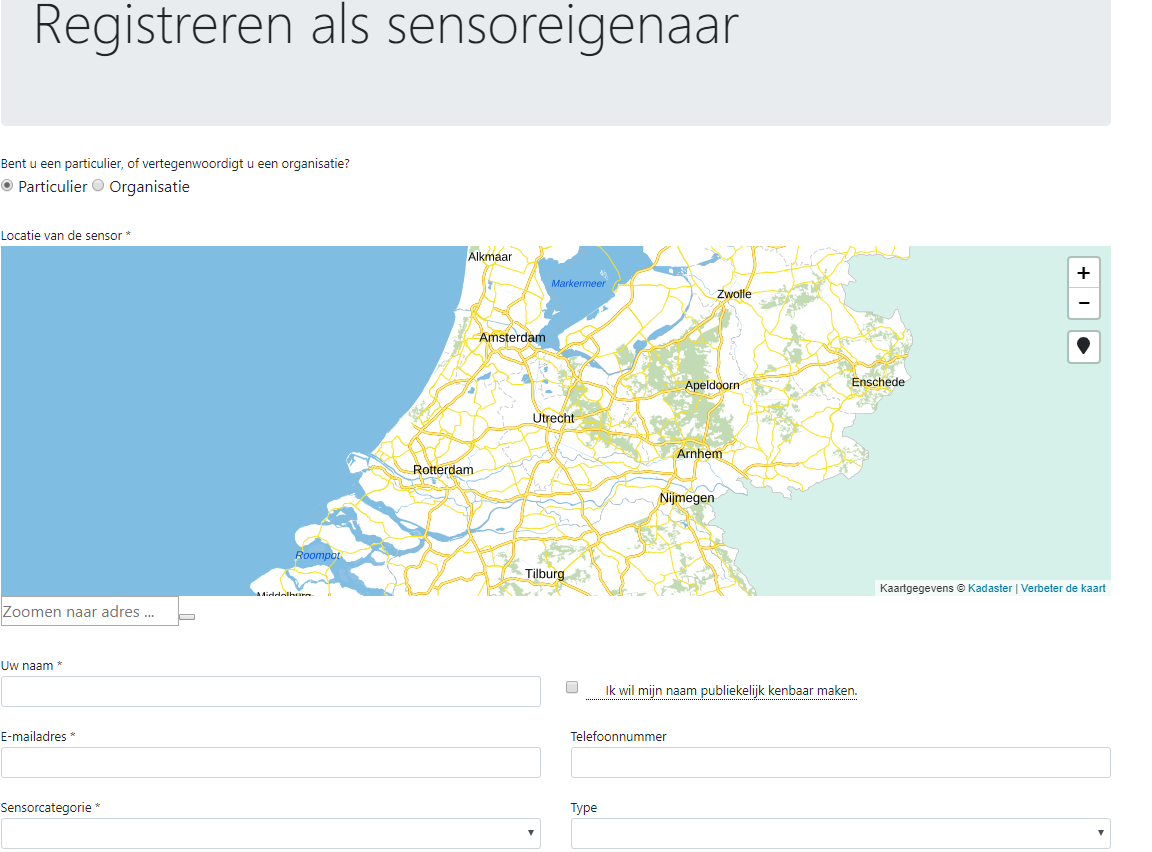Image resolution: width=1152 pixels, height=852 pixels.
Task: Click Amsterdam on the map
Action: pos(512,338)
